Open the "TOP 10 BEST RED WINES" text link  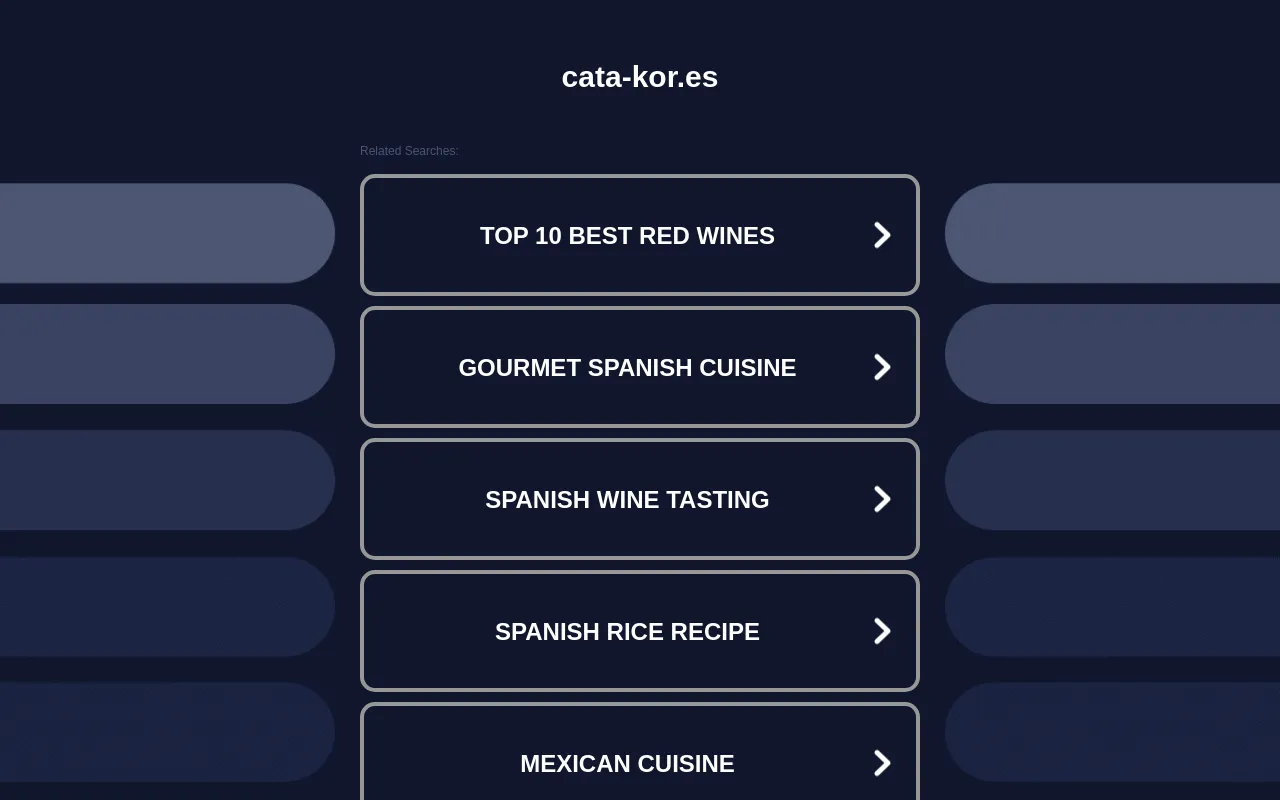point(627,235)
